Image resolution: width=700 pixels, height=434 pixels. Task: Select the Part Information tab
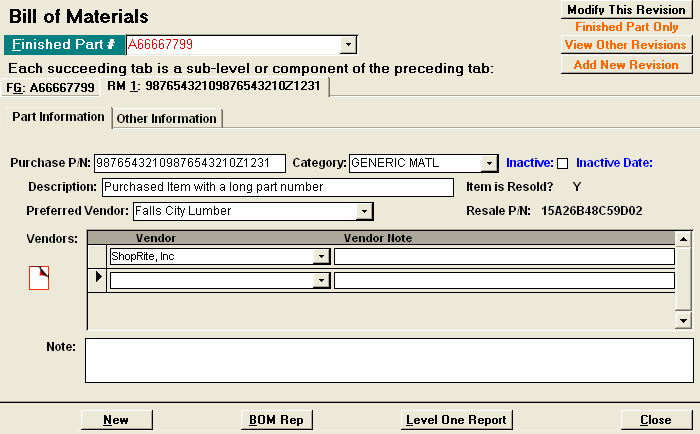click(58, 117)
